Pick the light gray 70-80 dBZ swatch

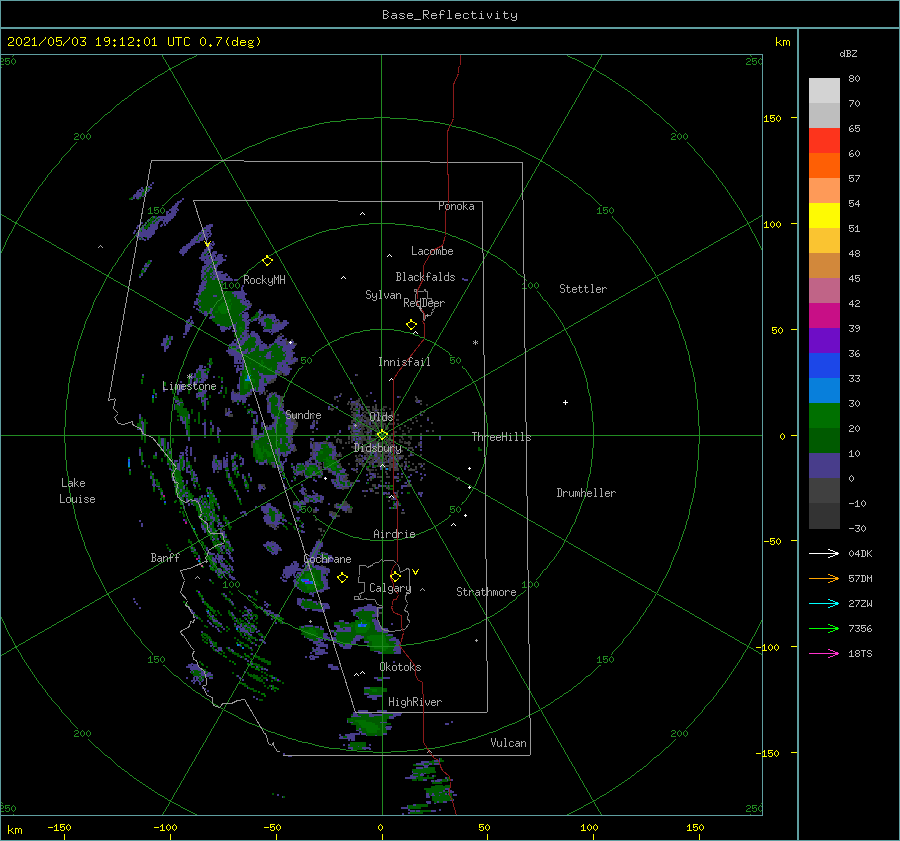tap(824, 91)
